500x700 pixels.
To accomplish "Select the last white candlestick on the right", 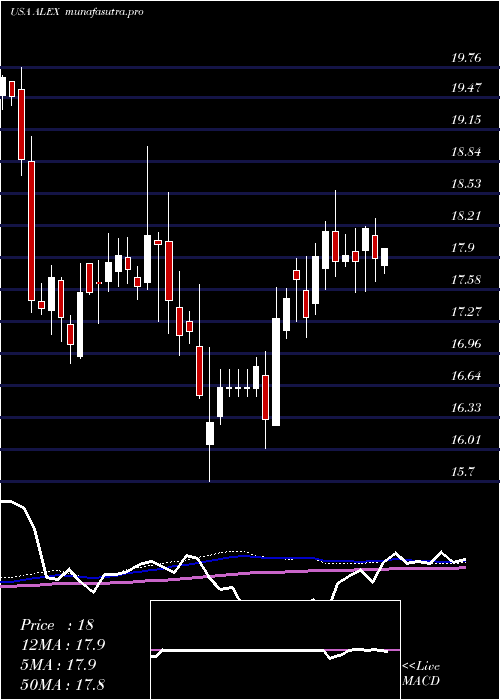I will tap(384, 257).
